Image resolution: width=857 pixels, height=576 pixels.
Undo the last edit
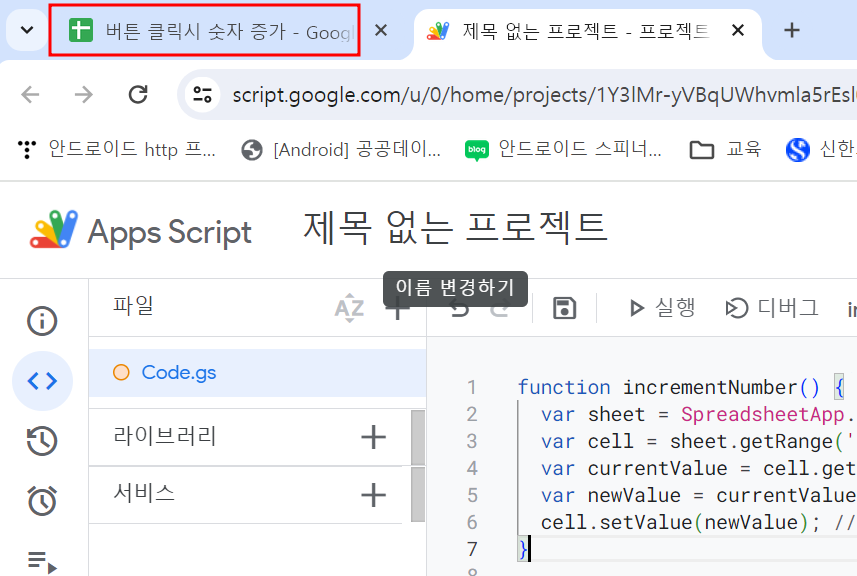coord(459,309)
